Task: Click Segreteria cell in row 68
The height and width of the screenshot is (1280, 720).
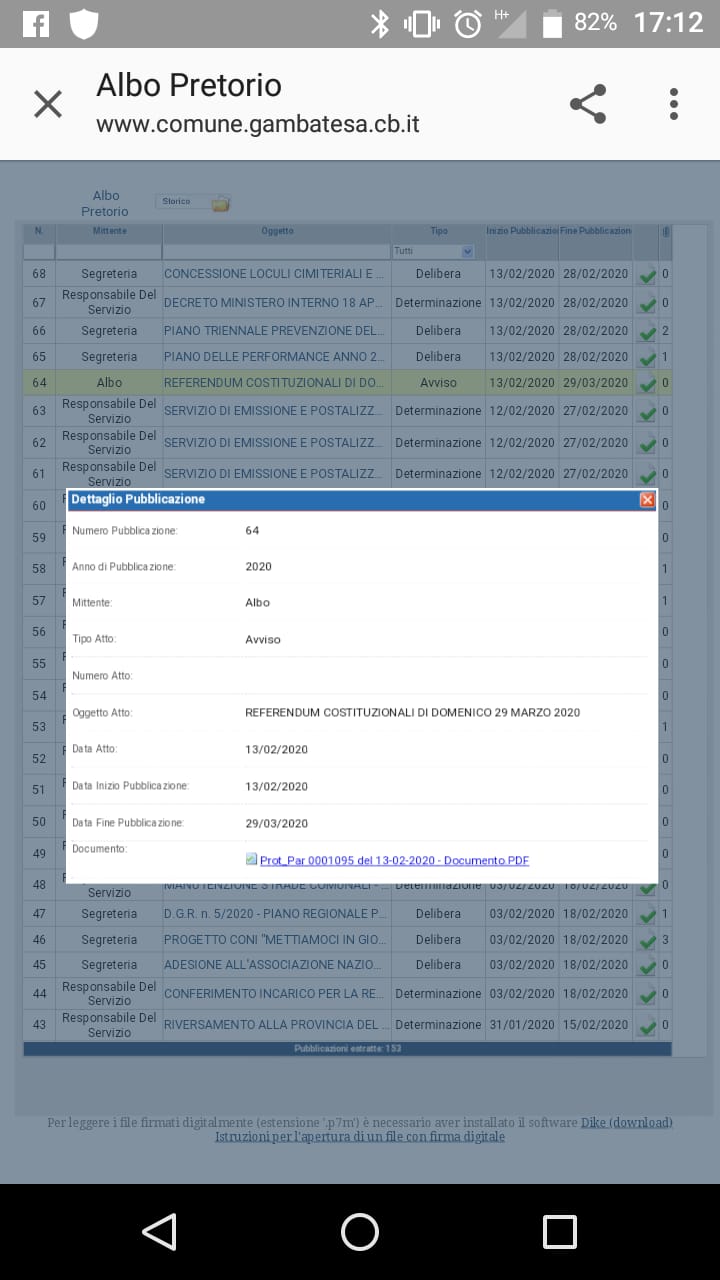Action: point(109,274)
